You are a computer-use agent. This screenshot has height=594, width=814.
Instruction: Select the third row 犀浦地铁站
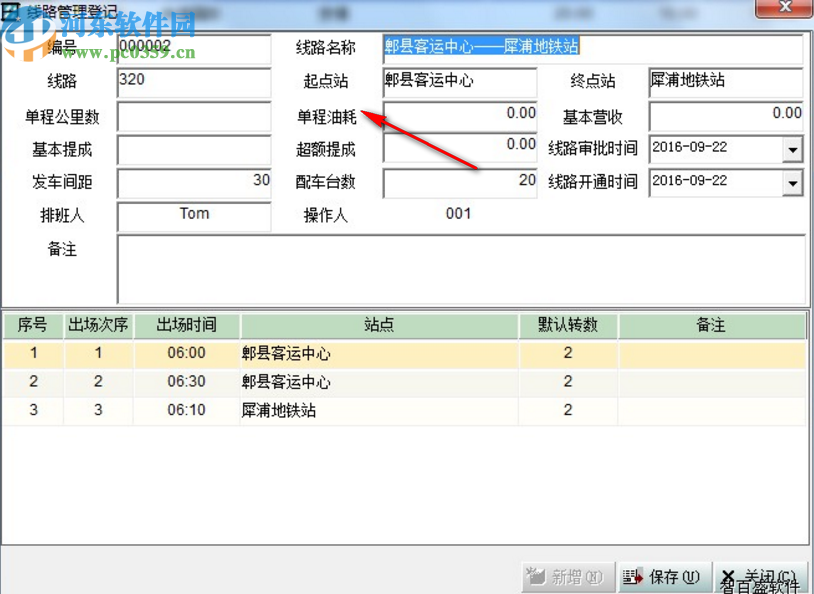click(378, 409)
